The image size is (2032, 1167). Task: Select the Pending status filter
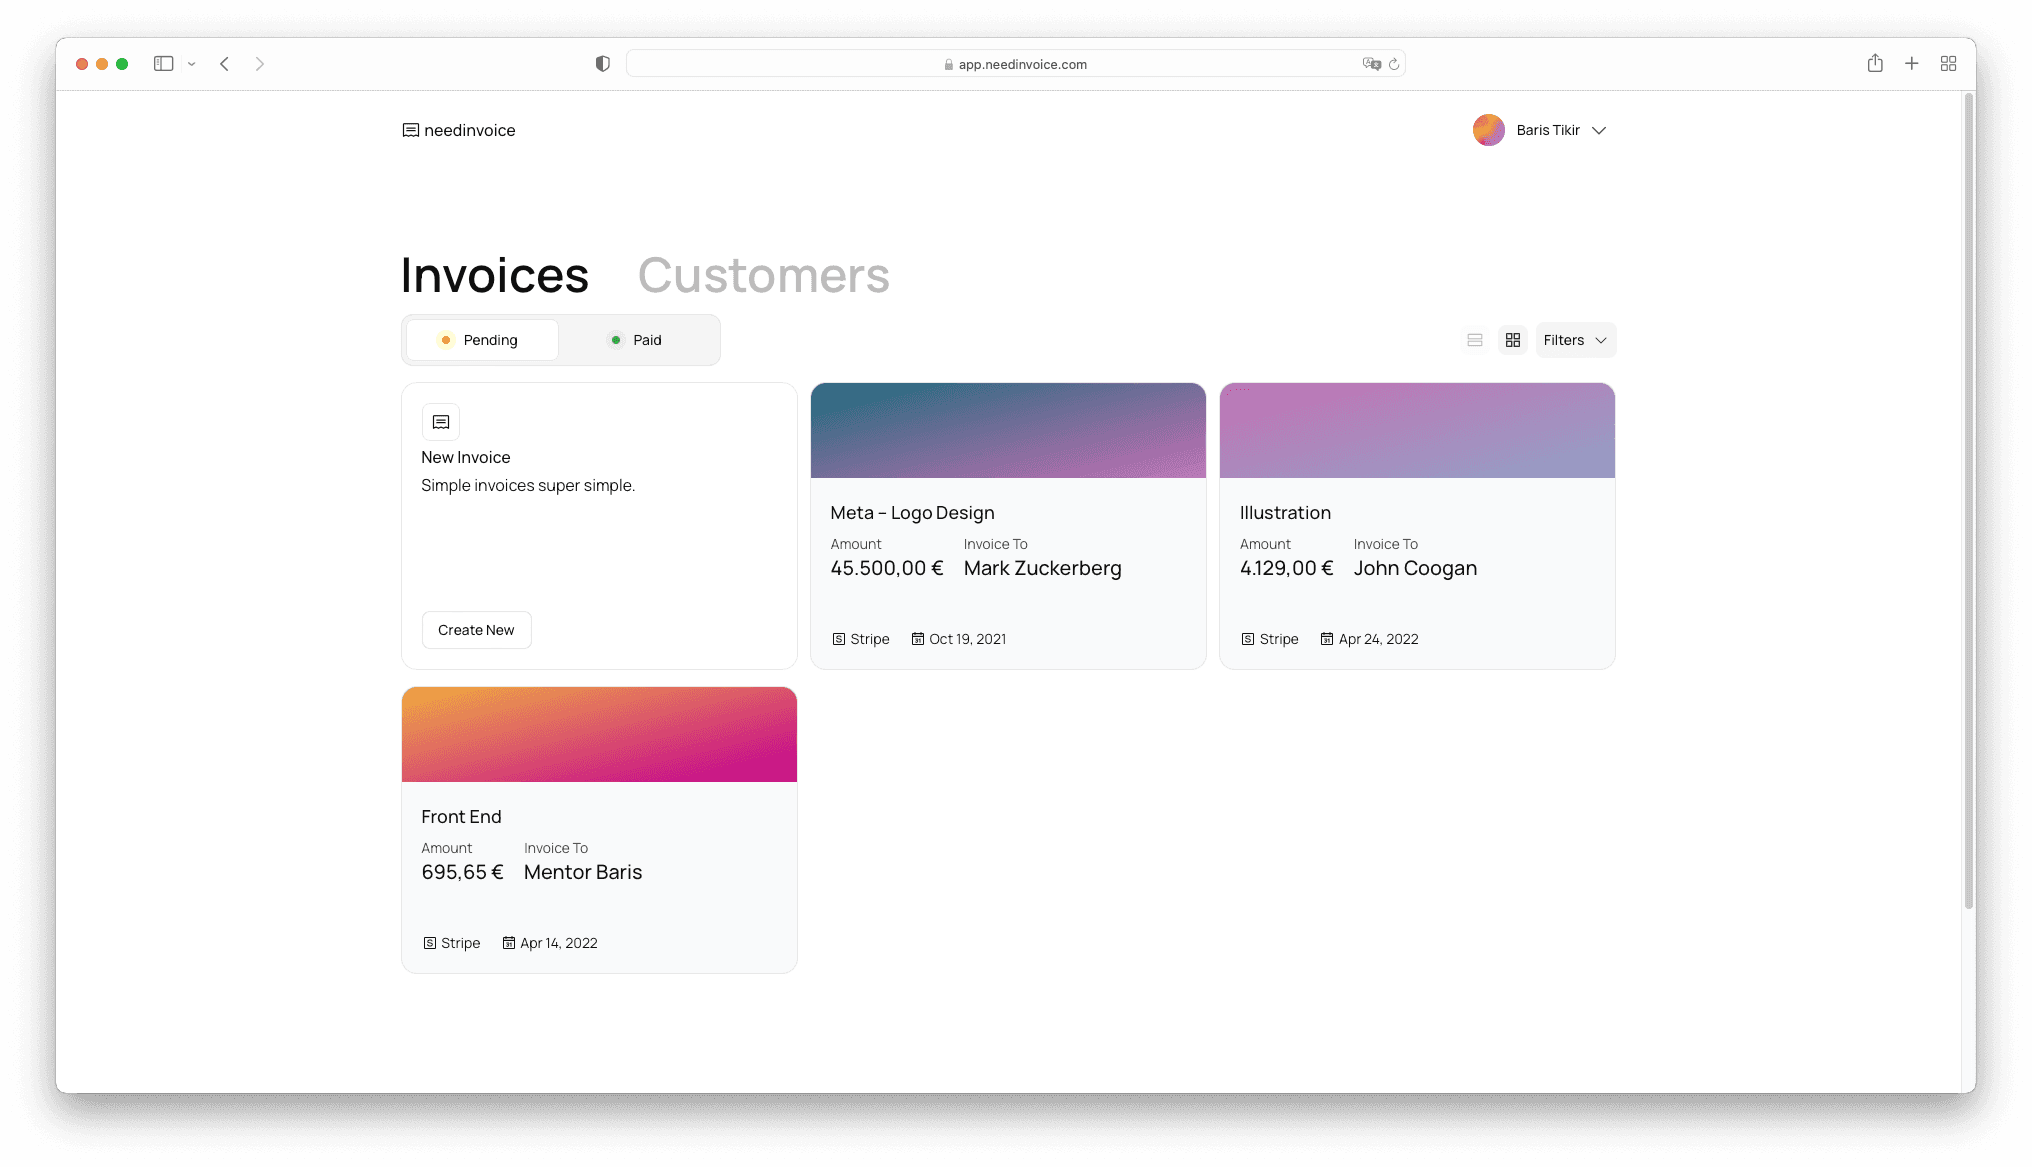(482, 340)
